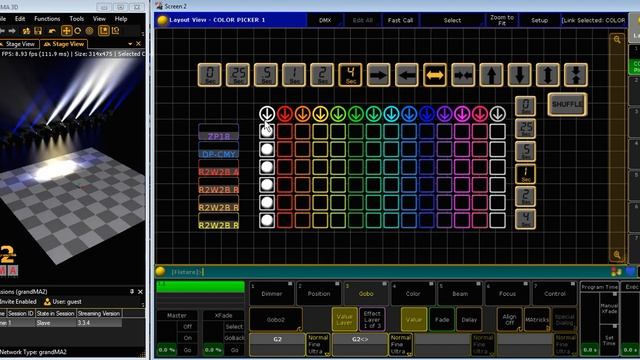Viewport: 640px width, 360px height.
Task: Click the yellow column down-arrow header
Action: (320, 114)
